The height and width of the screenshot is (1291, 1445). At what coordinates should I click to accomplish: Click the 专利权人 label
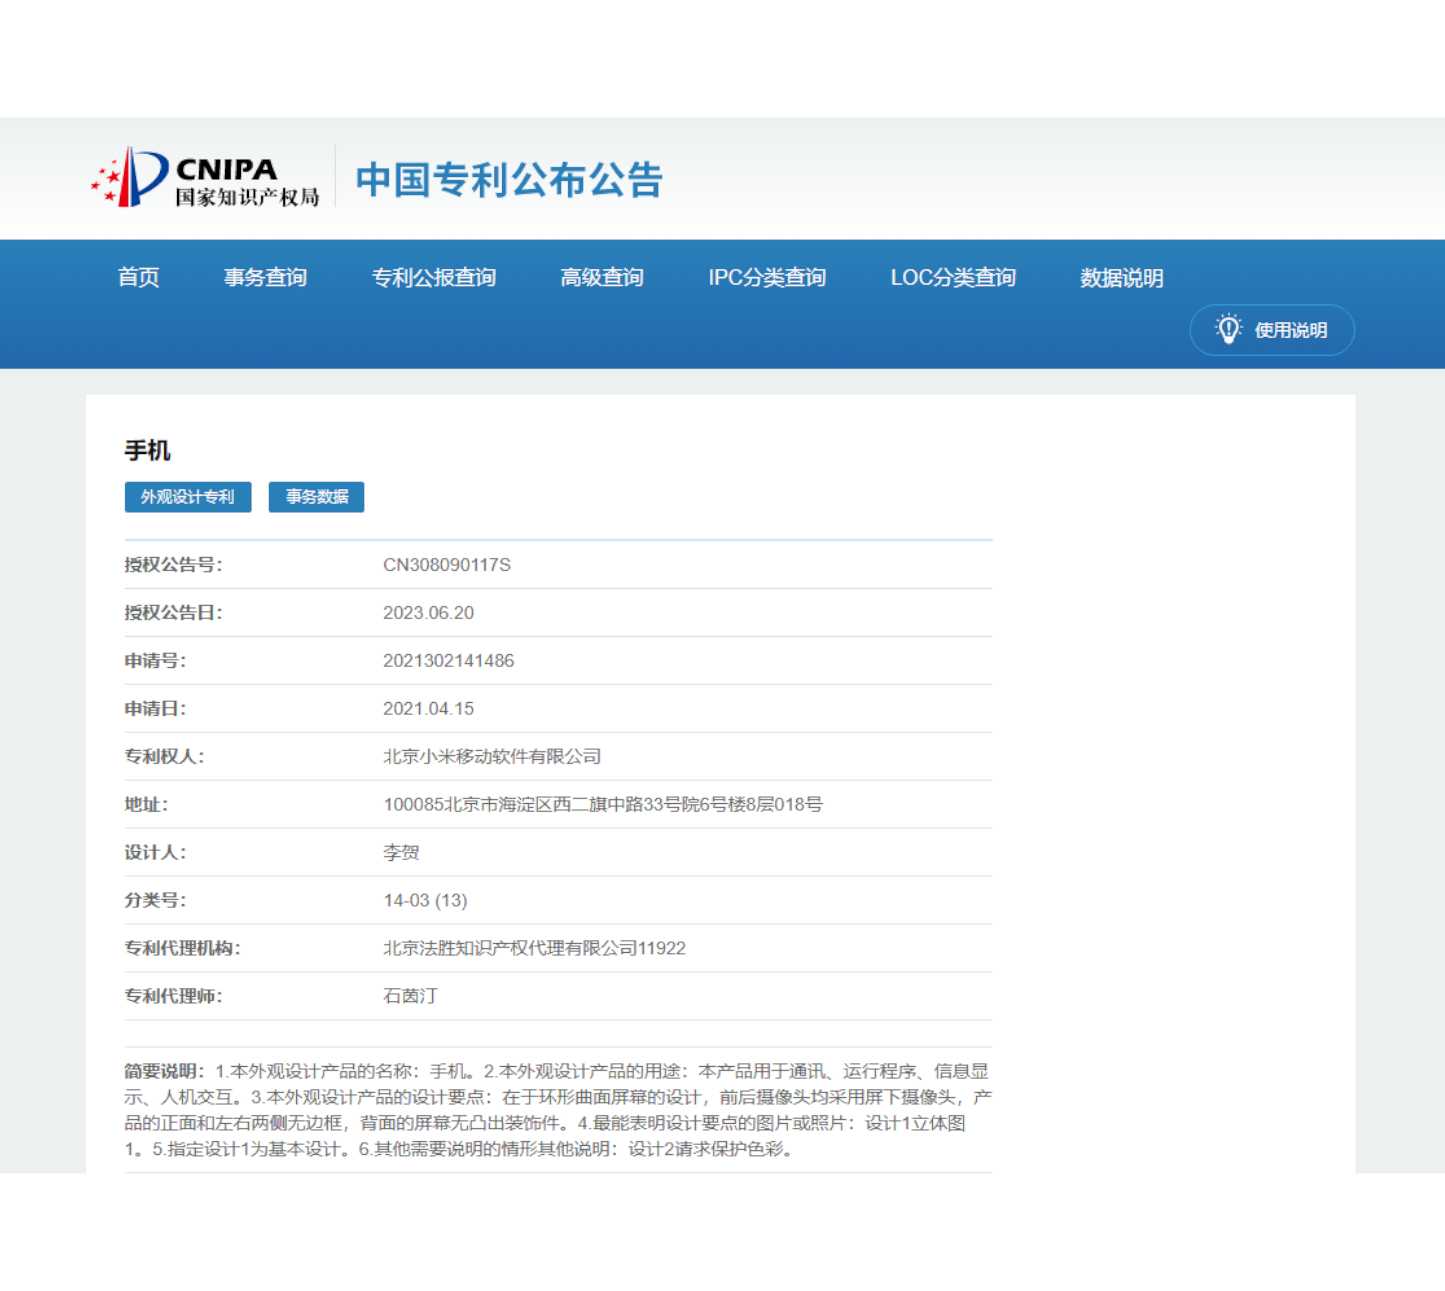click(164, 757)
